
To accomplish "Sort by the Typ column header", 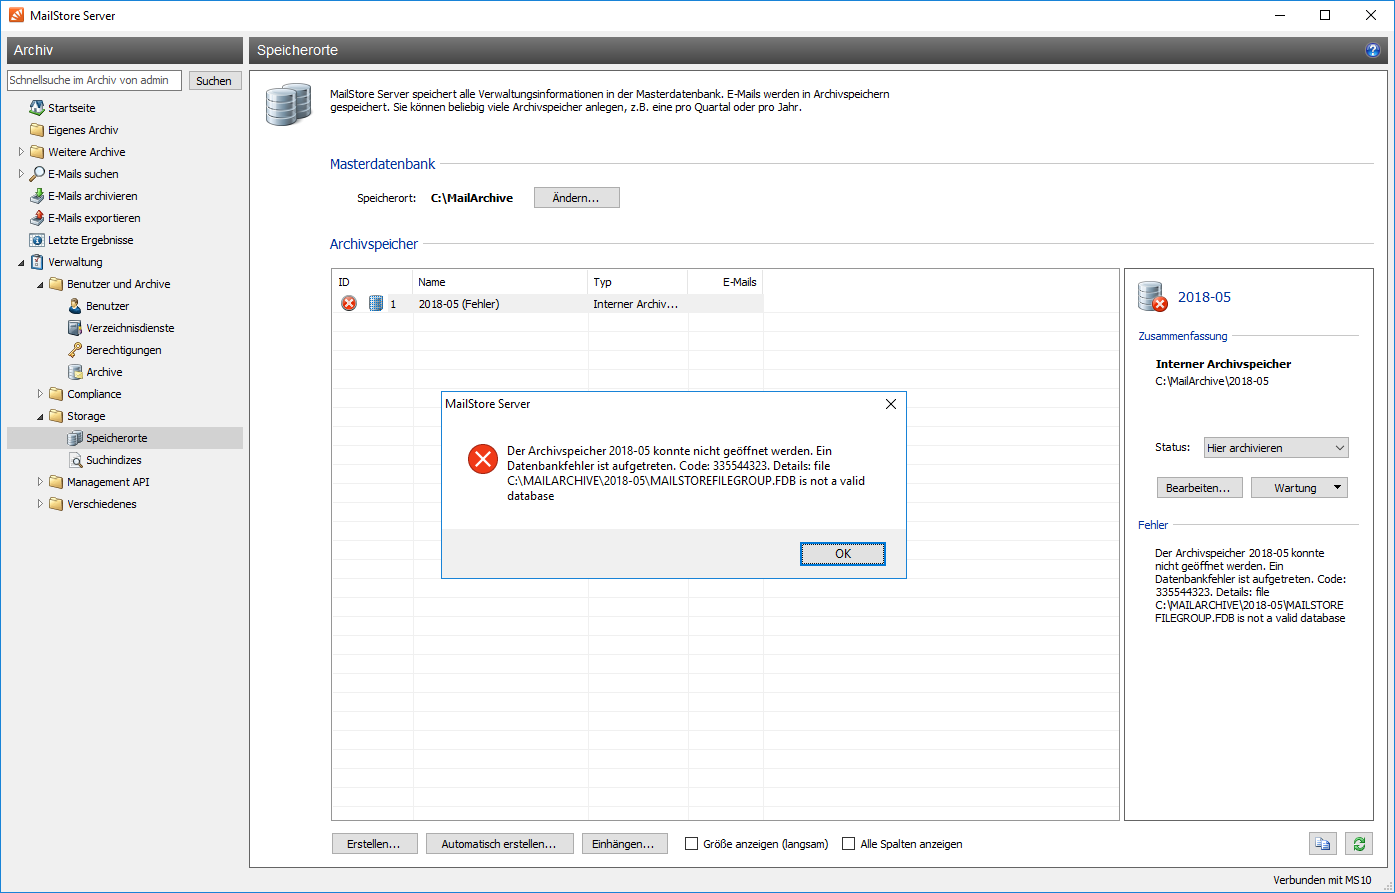I will point(638,282).
